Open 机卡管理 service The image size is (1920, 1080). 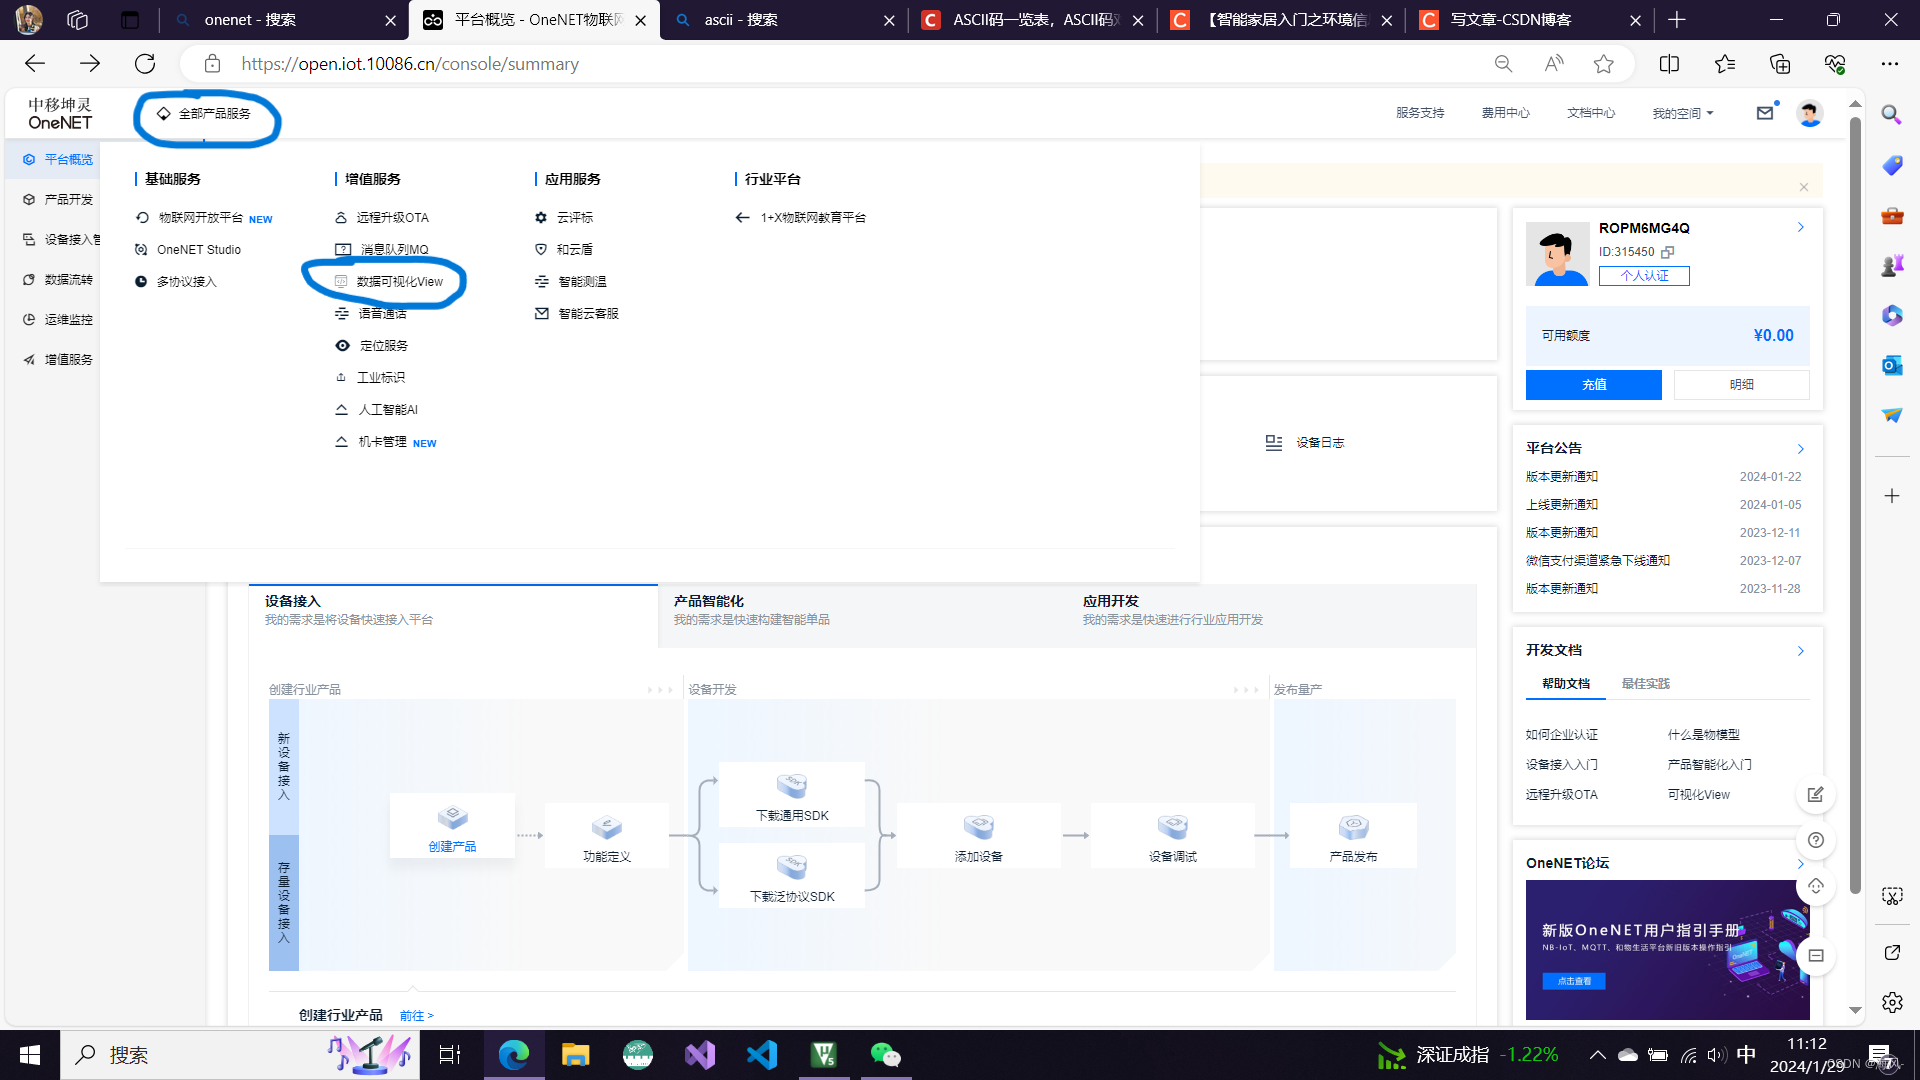[385, 442]
